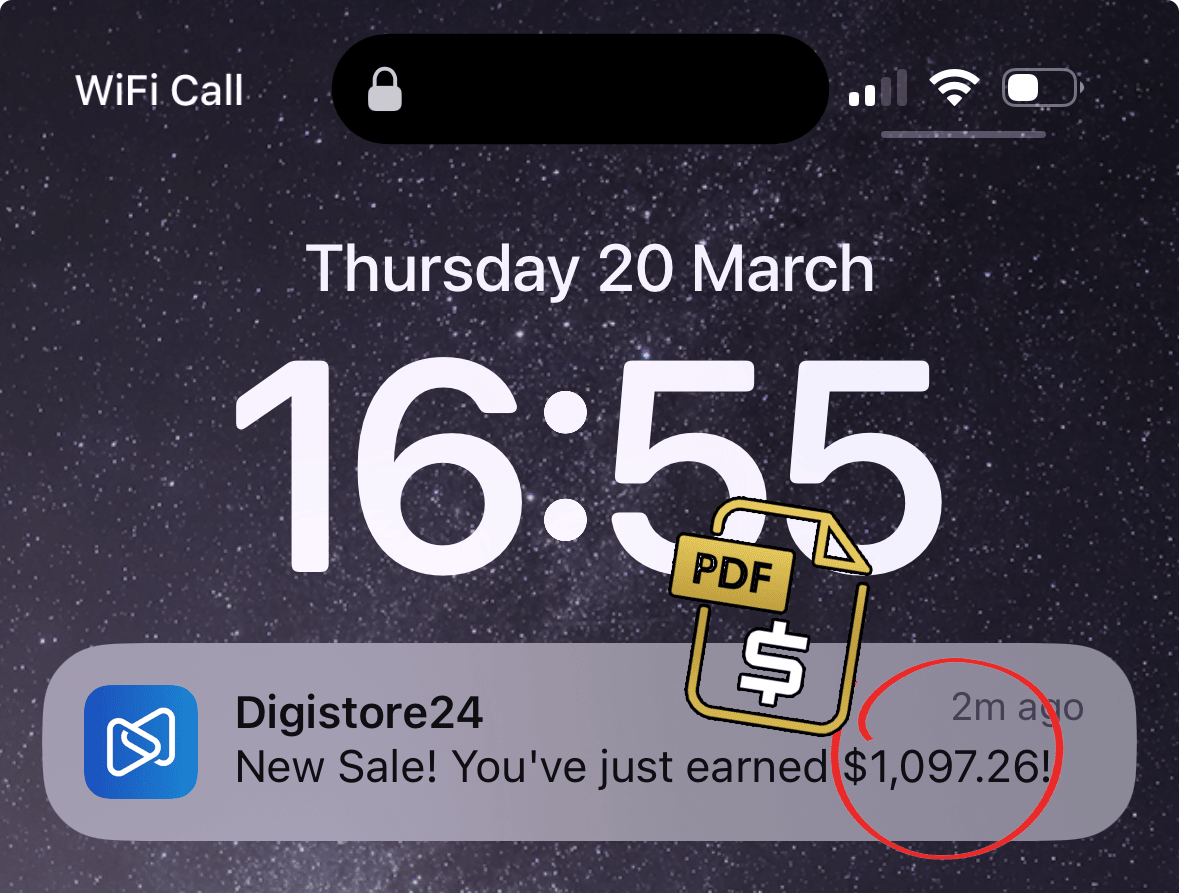
Task: Tap the PDF label on the sticker
Action: (732, 573)
